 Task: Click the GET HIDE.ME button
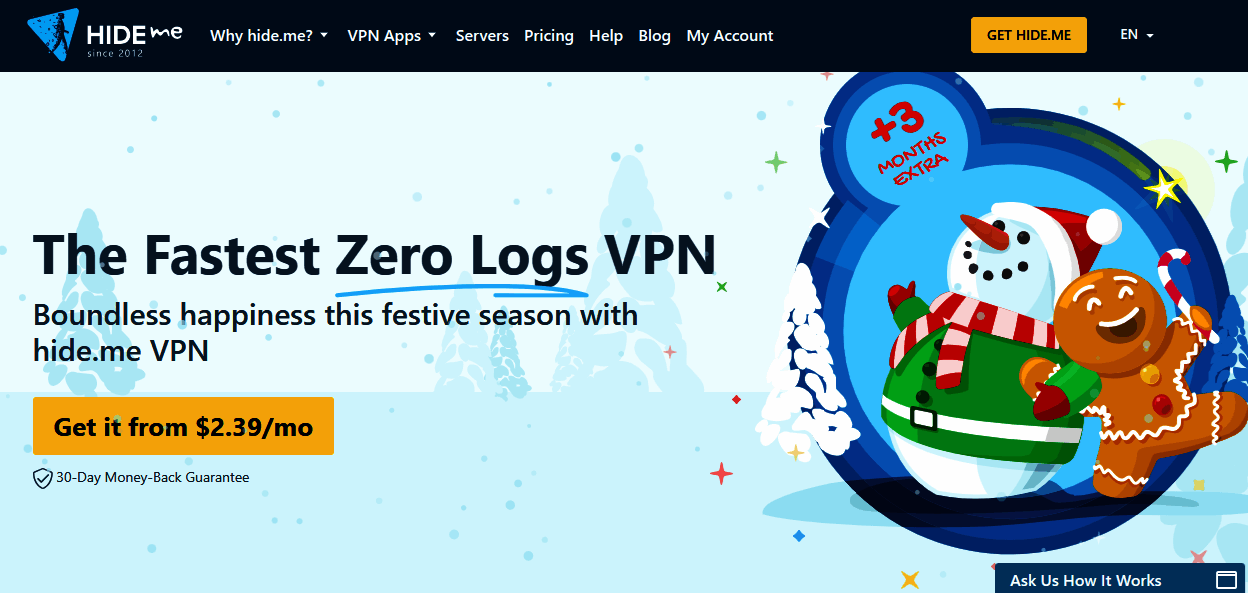tap(1029, 35)
